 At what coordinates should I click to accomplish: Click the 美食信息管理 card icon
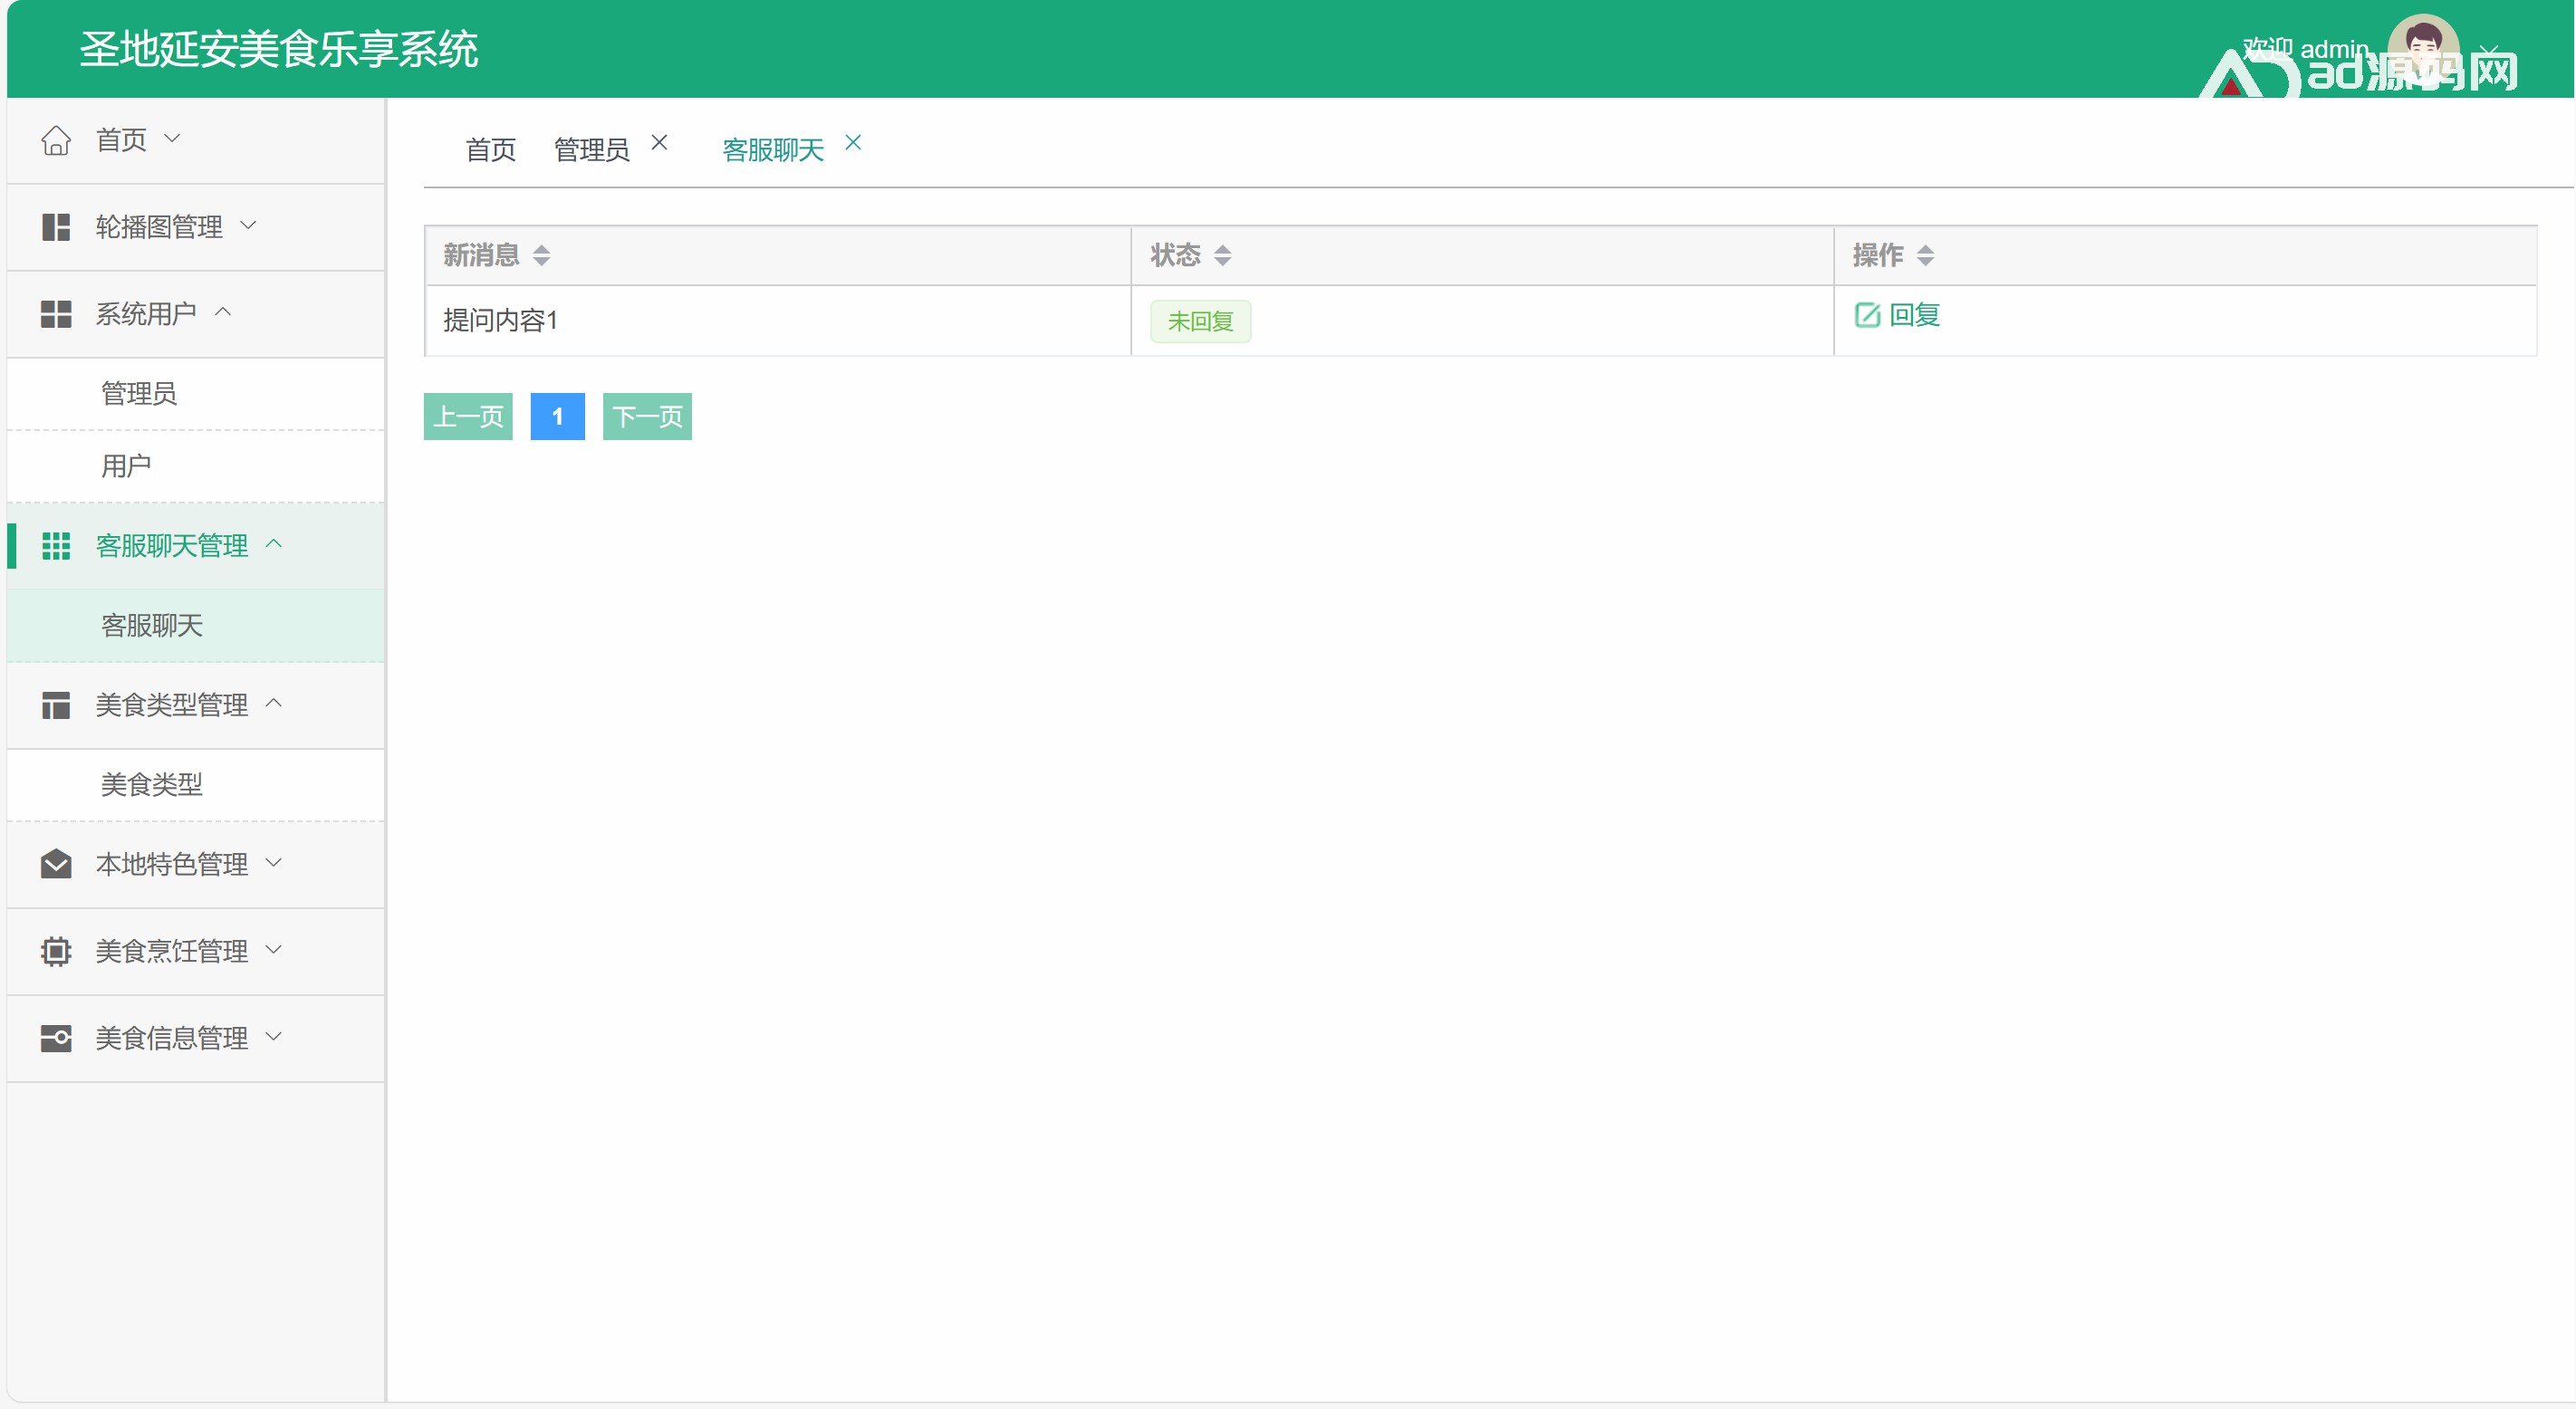click(56, 1038)
